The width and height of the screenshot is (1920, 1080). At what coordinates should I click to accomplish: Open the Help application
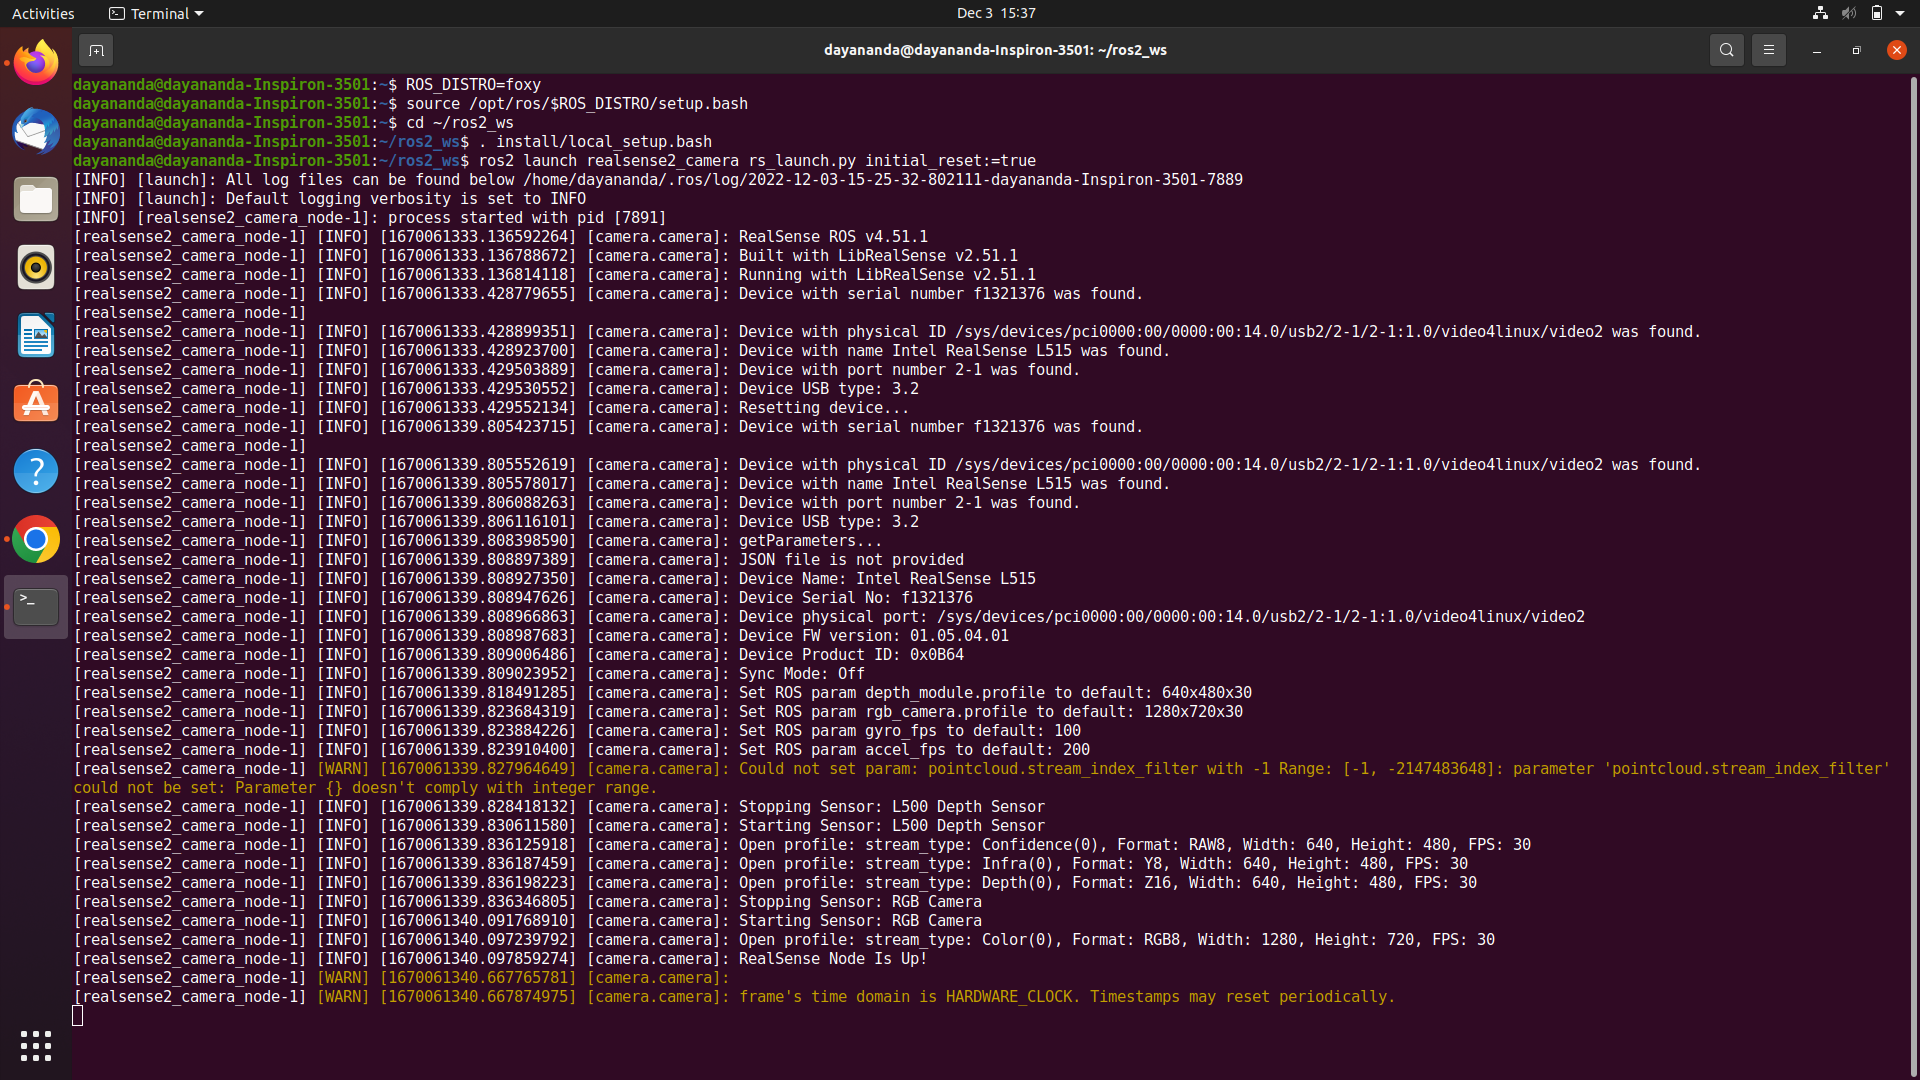coord(35,470)
